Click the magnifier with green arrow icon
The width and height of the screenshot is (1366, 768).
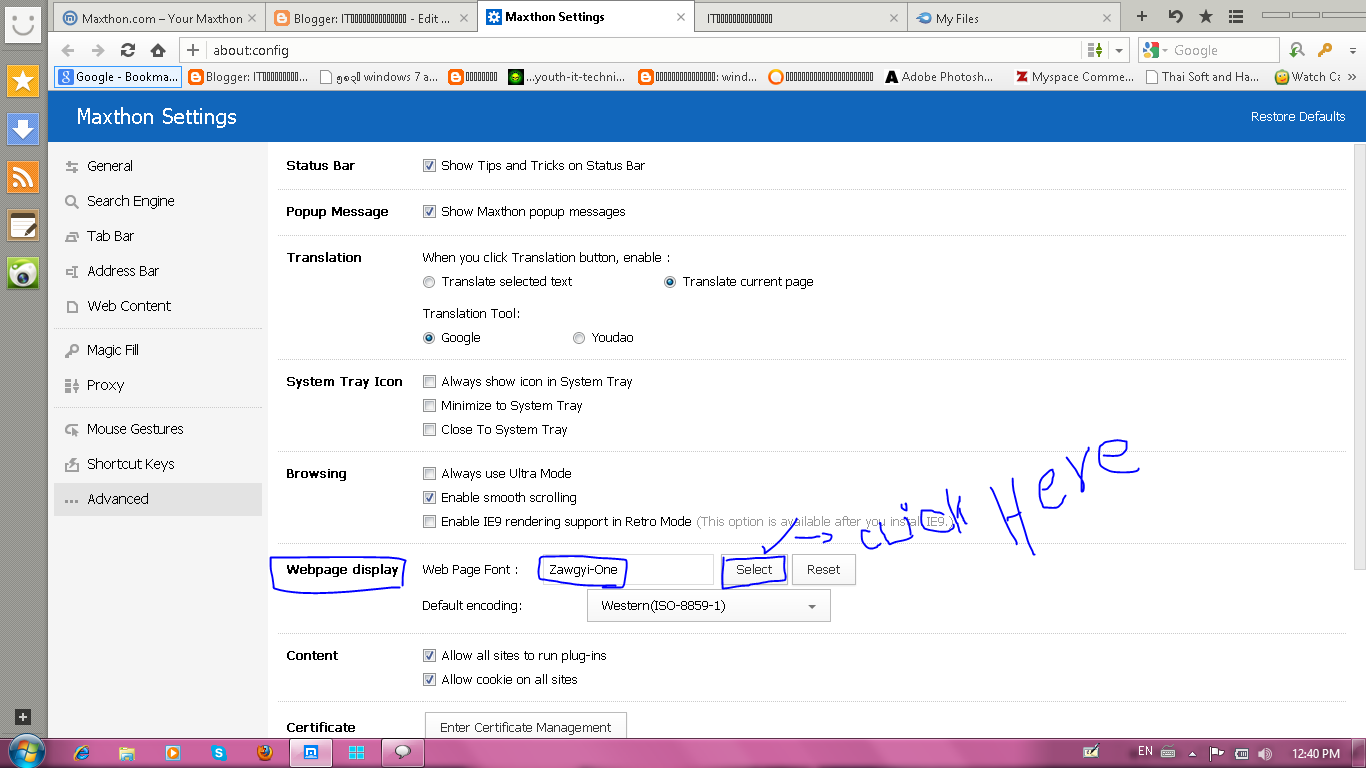click(x=1297, y=50)
